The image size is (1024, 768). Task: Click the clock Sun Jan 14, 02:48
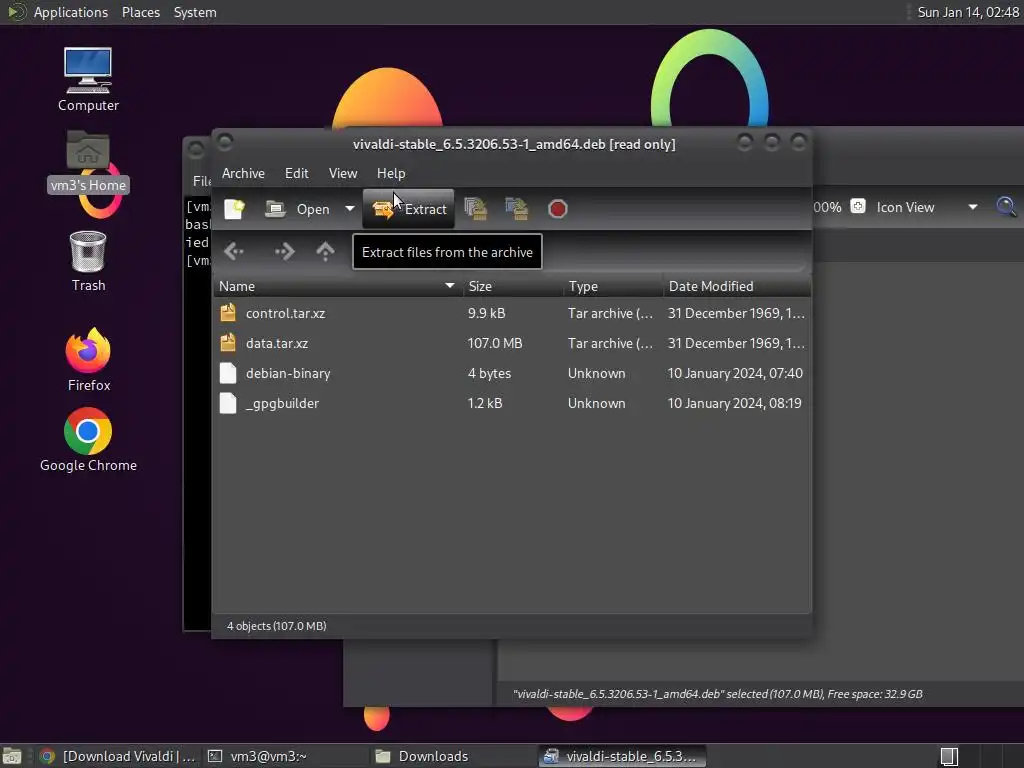(x=968, y=12)
